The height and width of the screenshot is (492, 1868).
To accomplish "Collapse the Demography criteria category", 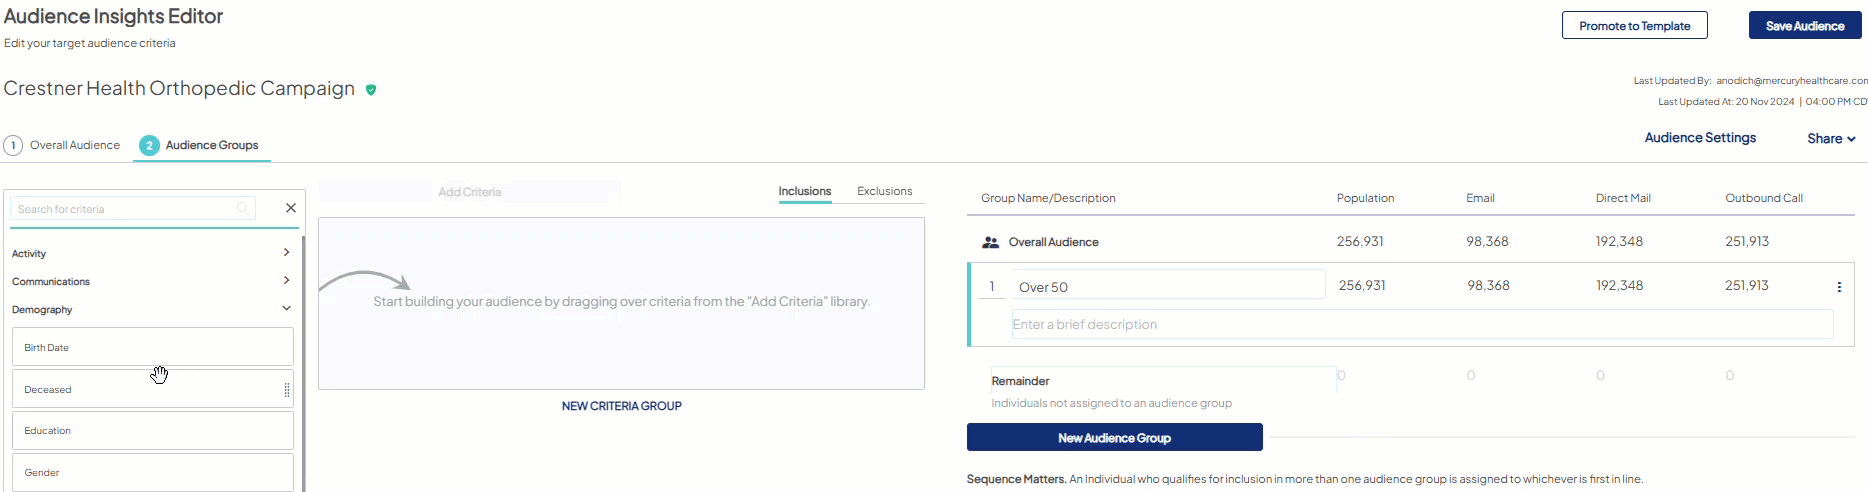I will 286,309.
